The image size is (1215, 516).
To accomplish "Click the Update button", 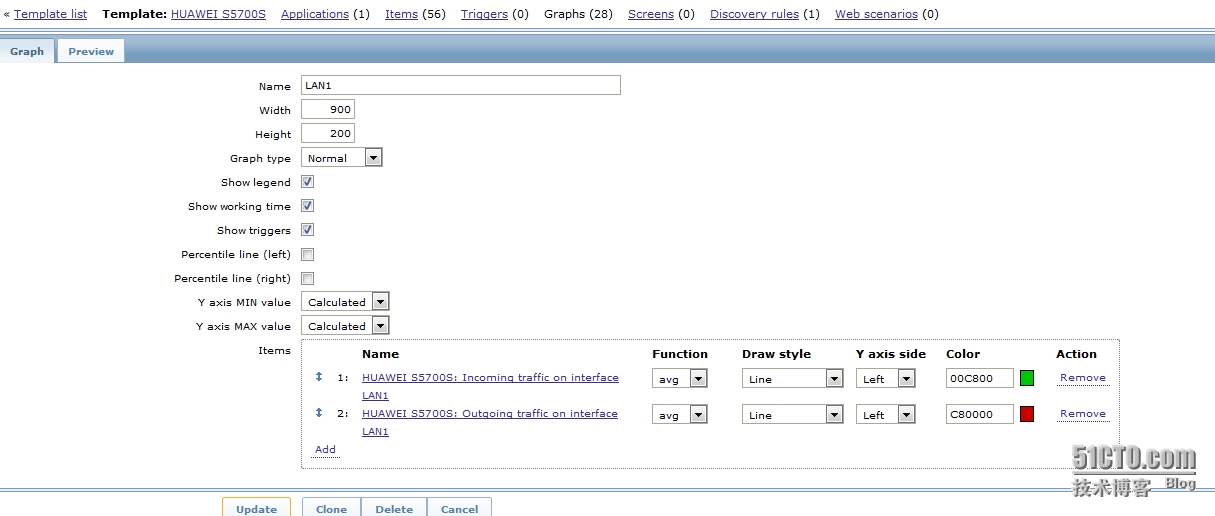I will pos(256,508).
